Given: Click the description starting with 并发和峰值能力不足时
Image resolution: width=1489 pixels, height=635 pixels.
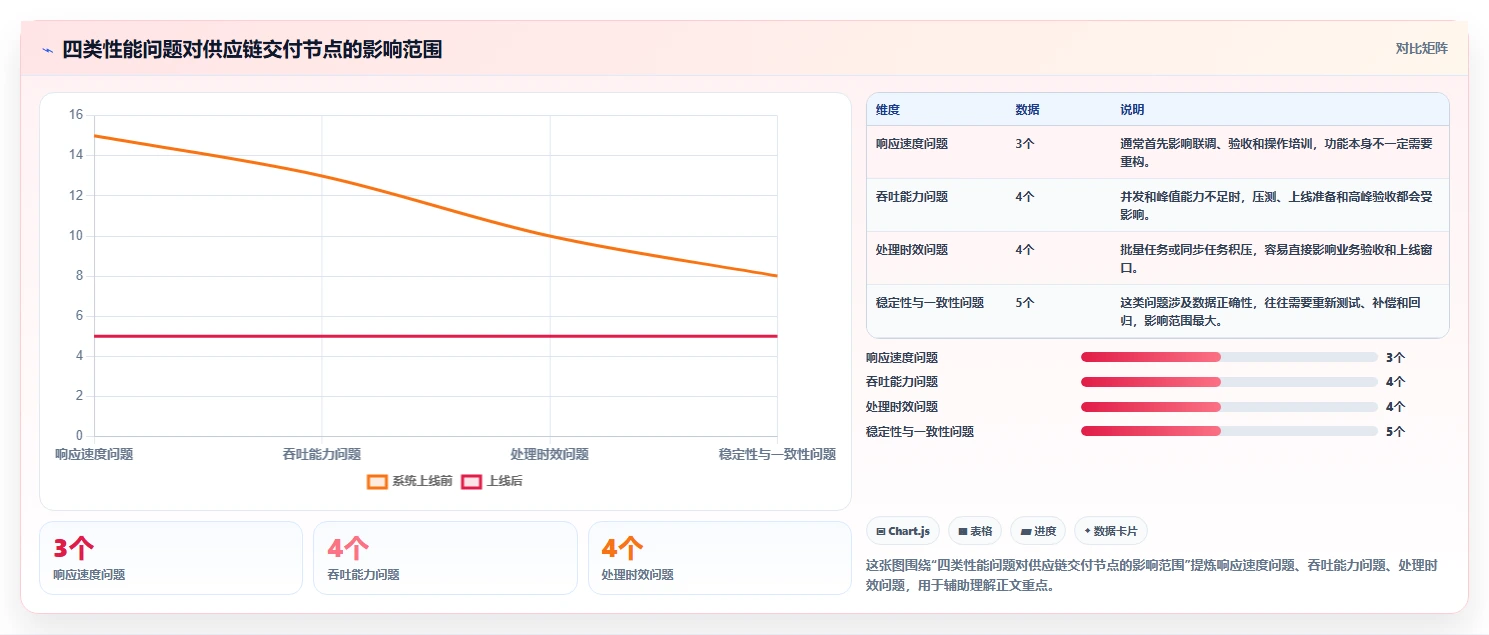Looking at the screenshot, I should point(1276,206).
